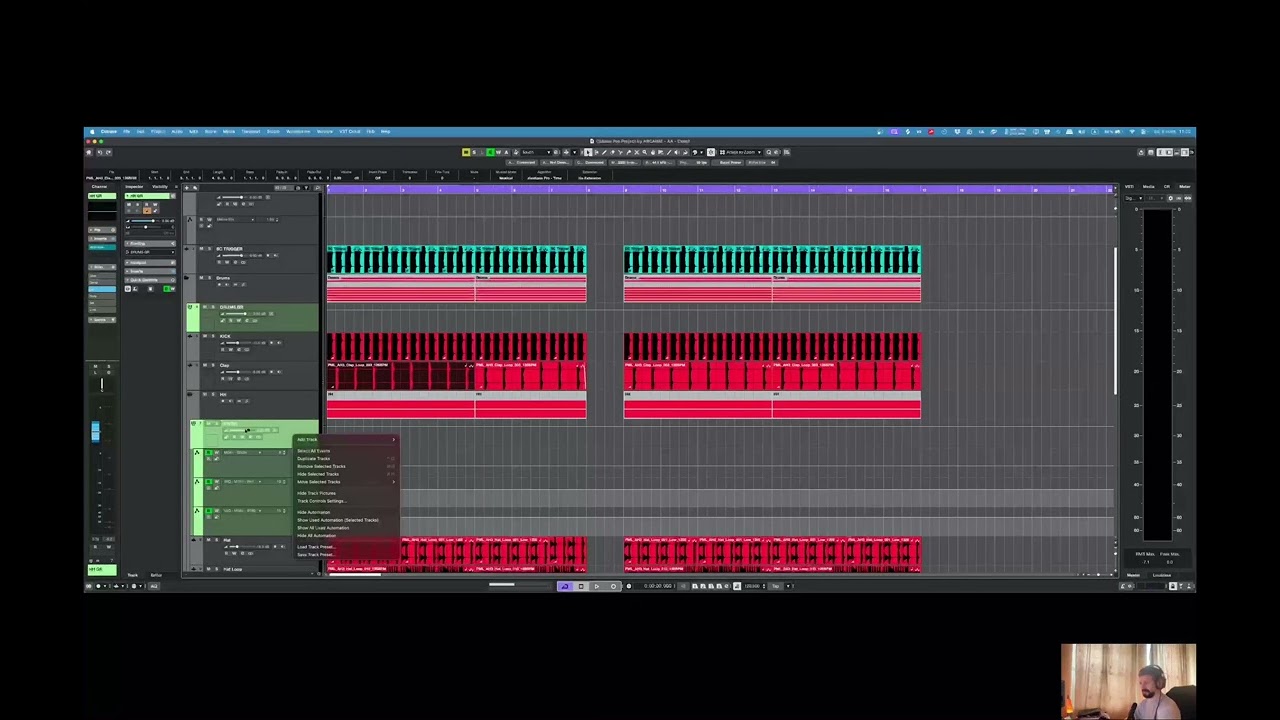Toggle Mute on the Hat track
Screen dimensions: 1280x720
208,540
